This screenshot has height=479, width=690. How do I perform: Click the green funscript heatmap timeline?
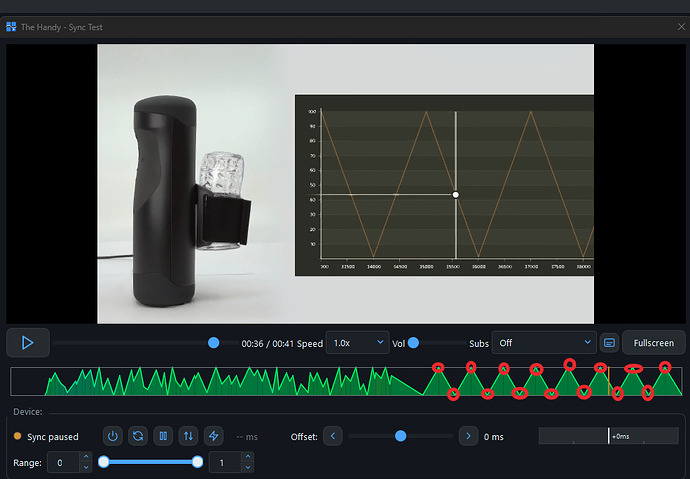[346, 381]
